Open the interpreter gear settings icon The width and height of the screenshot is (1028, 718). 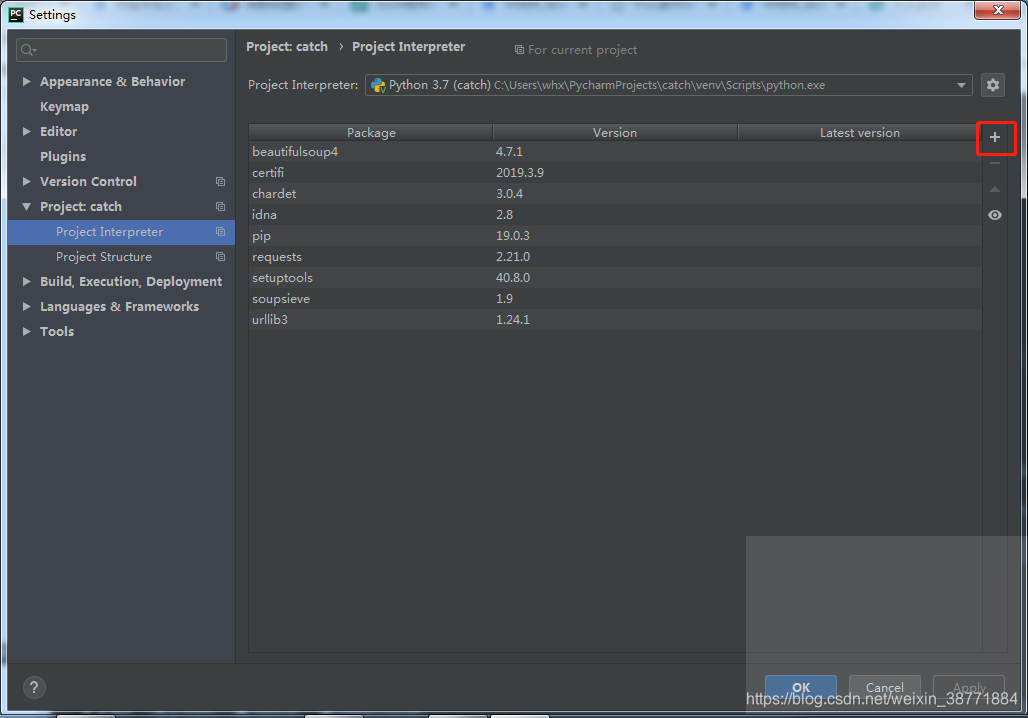tap(993, 85)
